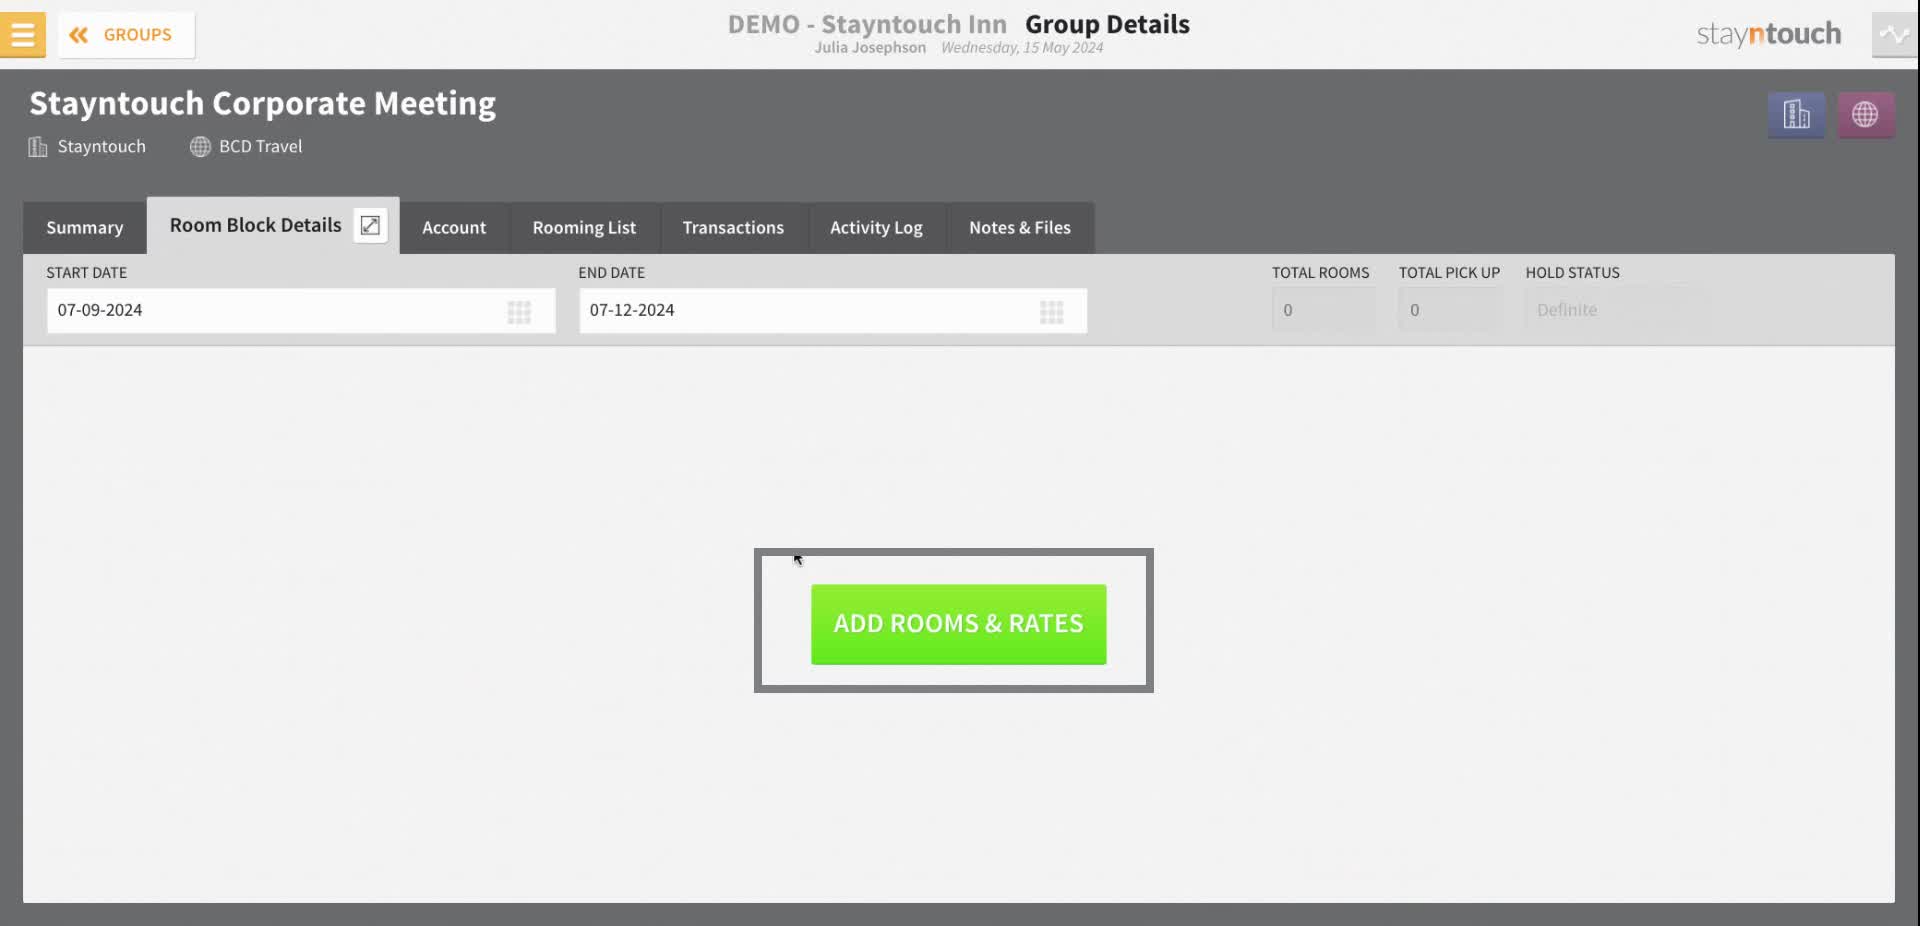Click the Total Rooms value field
Screen dimensions: 1920x926
(x=1323, y=310)
